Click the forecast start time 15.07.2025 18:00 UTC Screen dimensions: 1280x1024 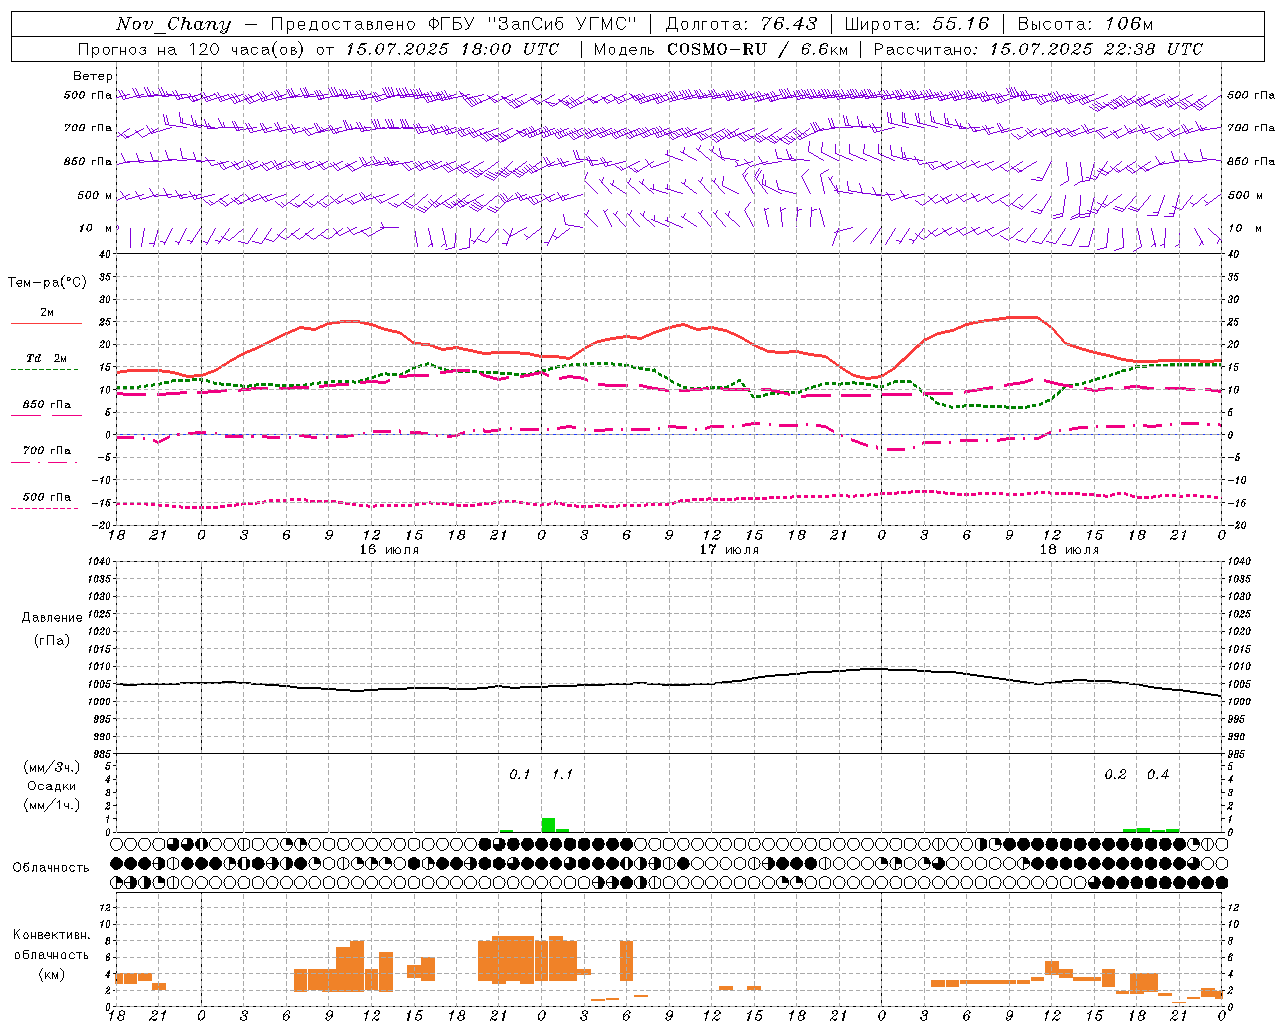[453, 49]
